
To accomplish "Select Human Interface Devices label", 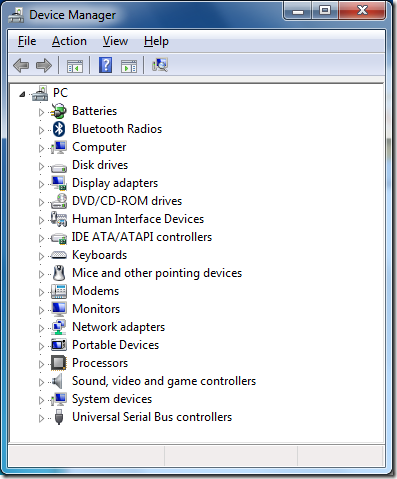I will (x=138, y=219).
